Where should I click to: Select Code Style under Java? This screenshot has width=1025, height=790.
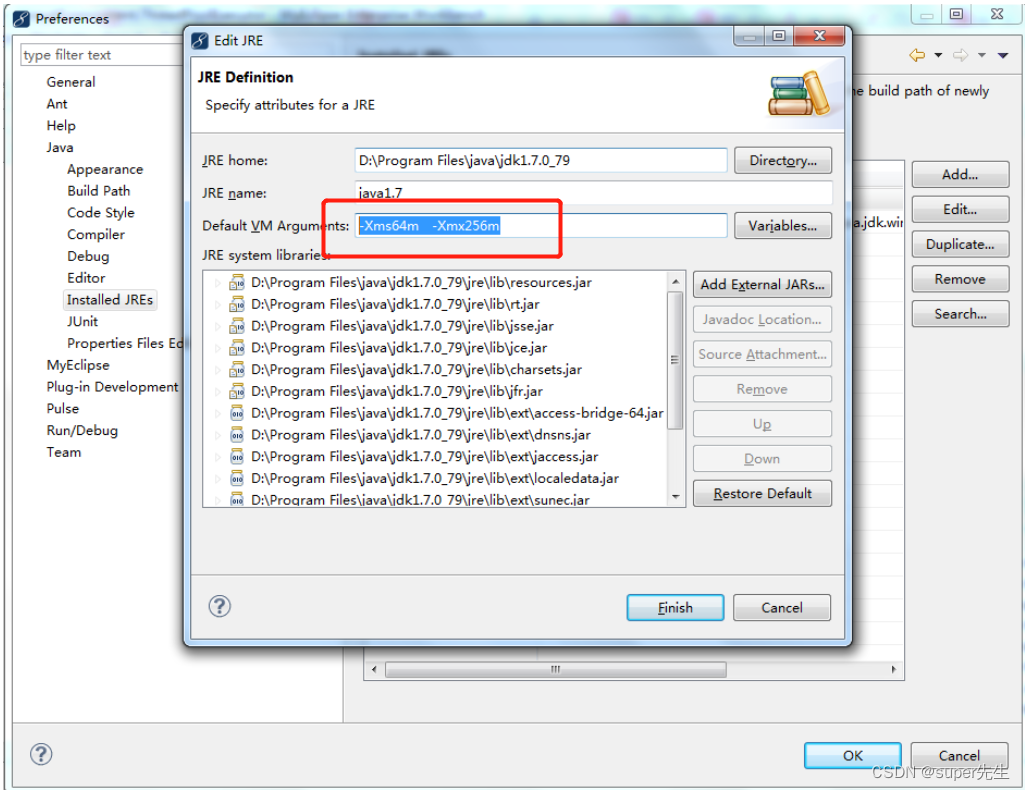101,212
